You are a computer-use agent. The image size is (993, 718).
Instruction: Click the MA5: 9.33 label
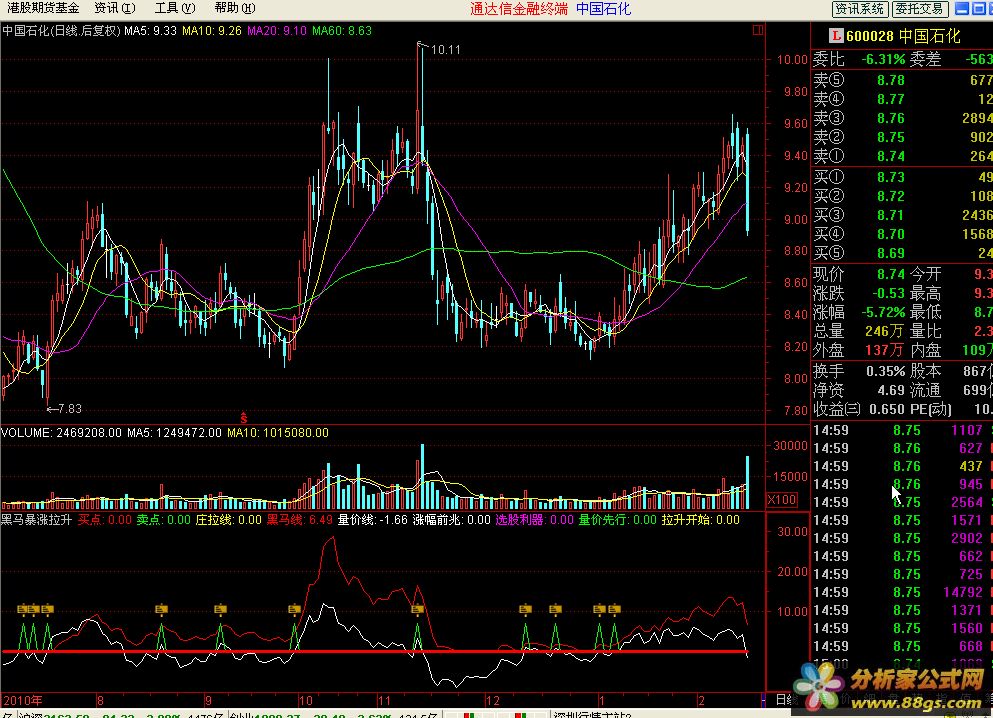click(x=150, y=30)
